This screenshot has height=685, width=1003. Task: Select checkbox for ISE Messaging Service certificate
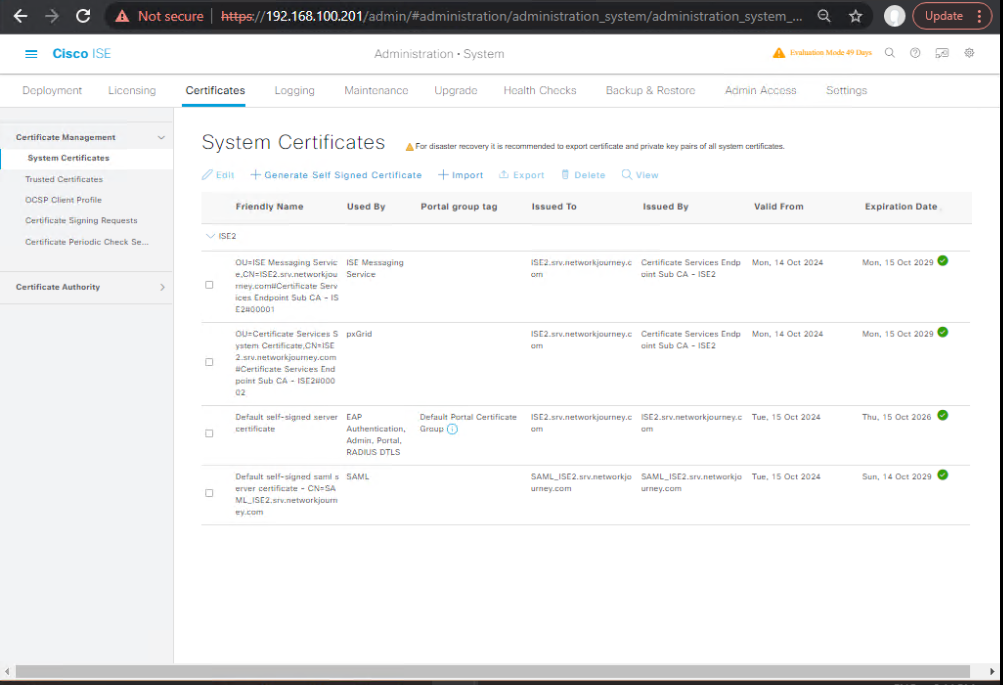209,285
